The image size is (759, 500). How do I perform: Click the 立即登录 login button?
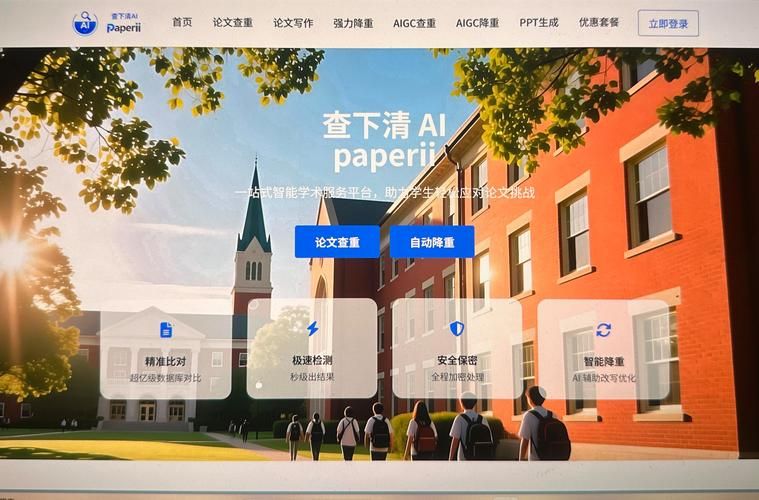point(668,23)
